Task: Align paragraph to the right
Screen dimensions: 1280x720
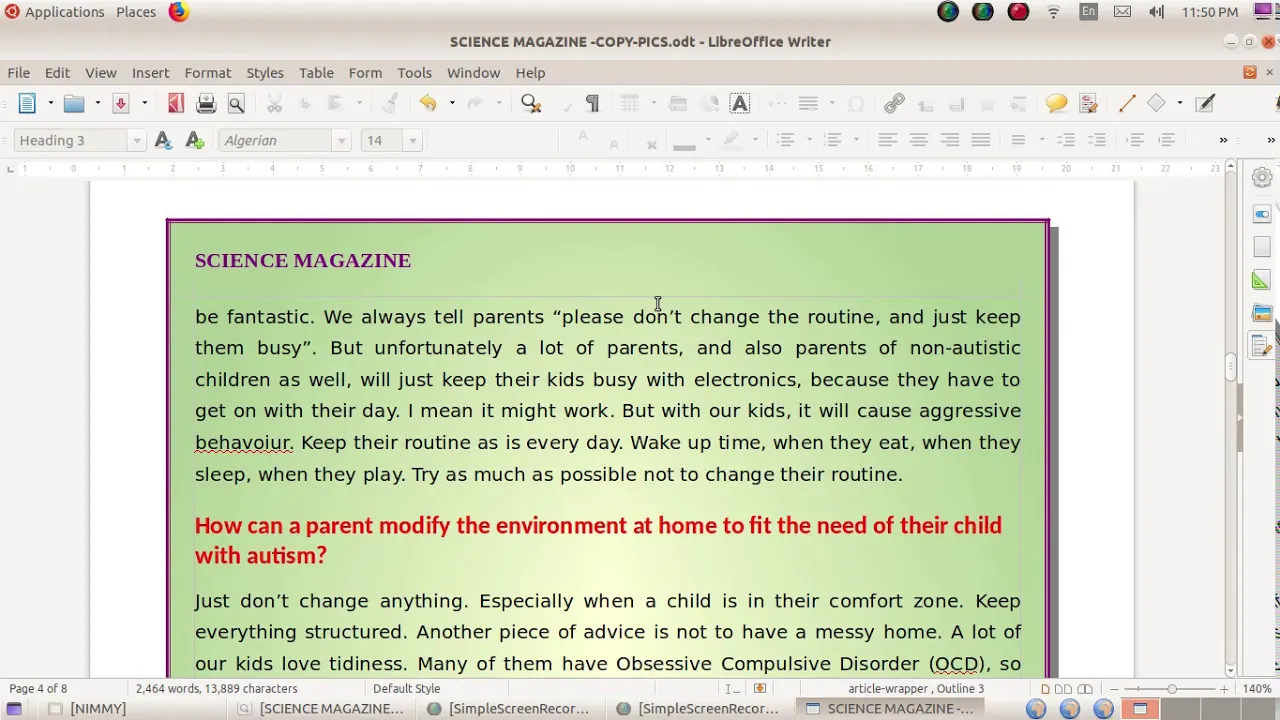Action: pyautogui.click(x=949, y=140)
